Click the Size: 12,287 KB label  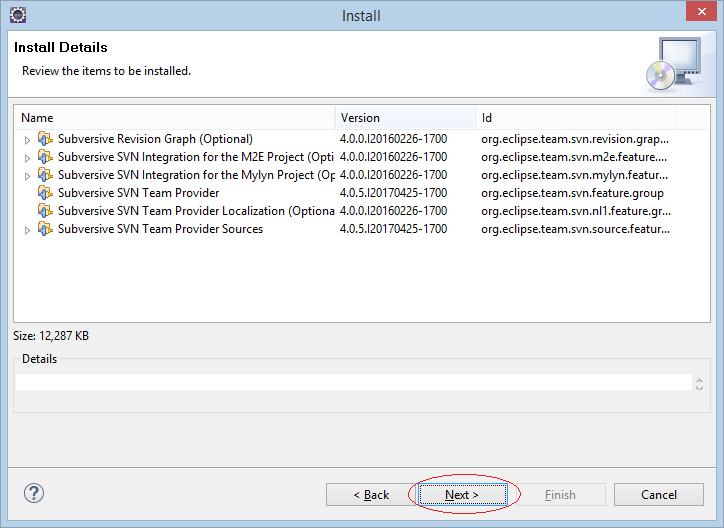tap(51, 336)
